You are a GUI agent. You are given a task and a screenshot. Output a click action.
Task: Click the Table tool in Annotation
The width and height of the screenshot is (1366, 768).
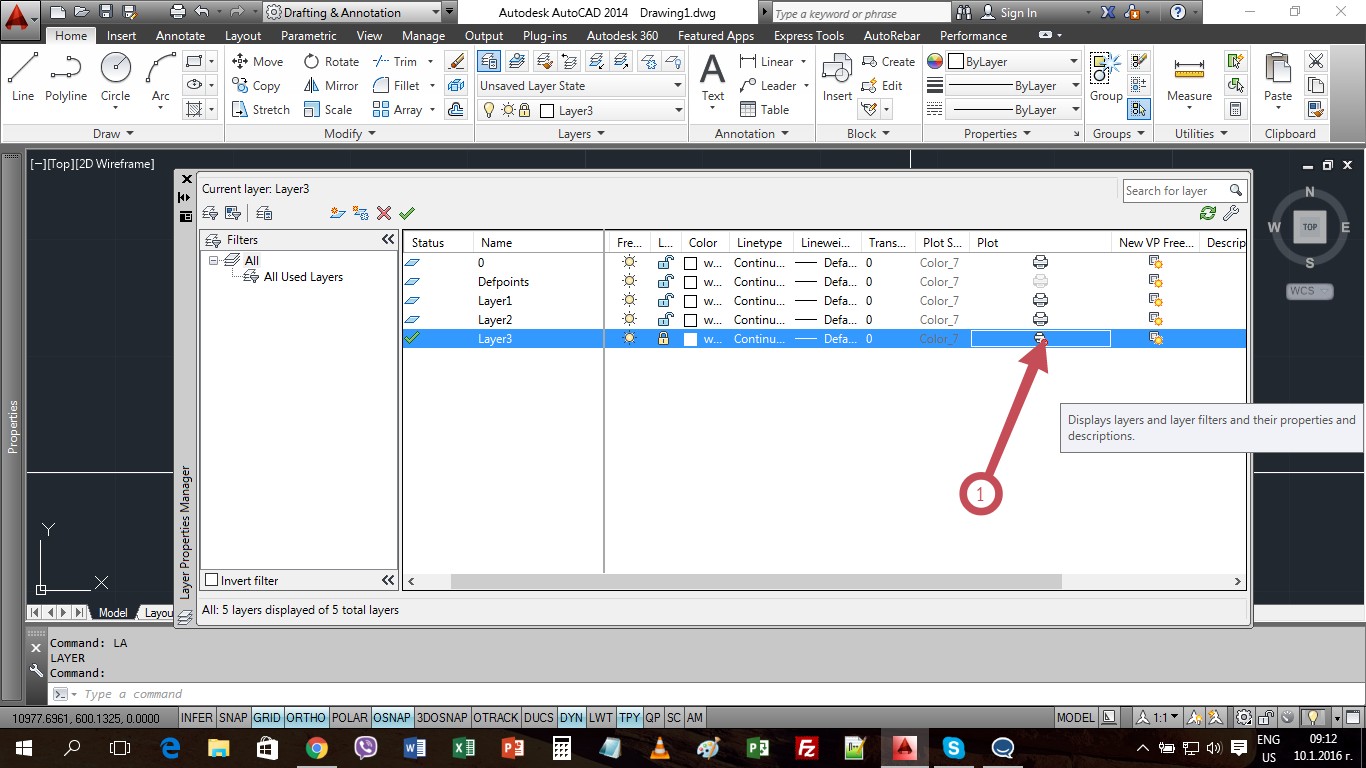click(x=765, y=109)
